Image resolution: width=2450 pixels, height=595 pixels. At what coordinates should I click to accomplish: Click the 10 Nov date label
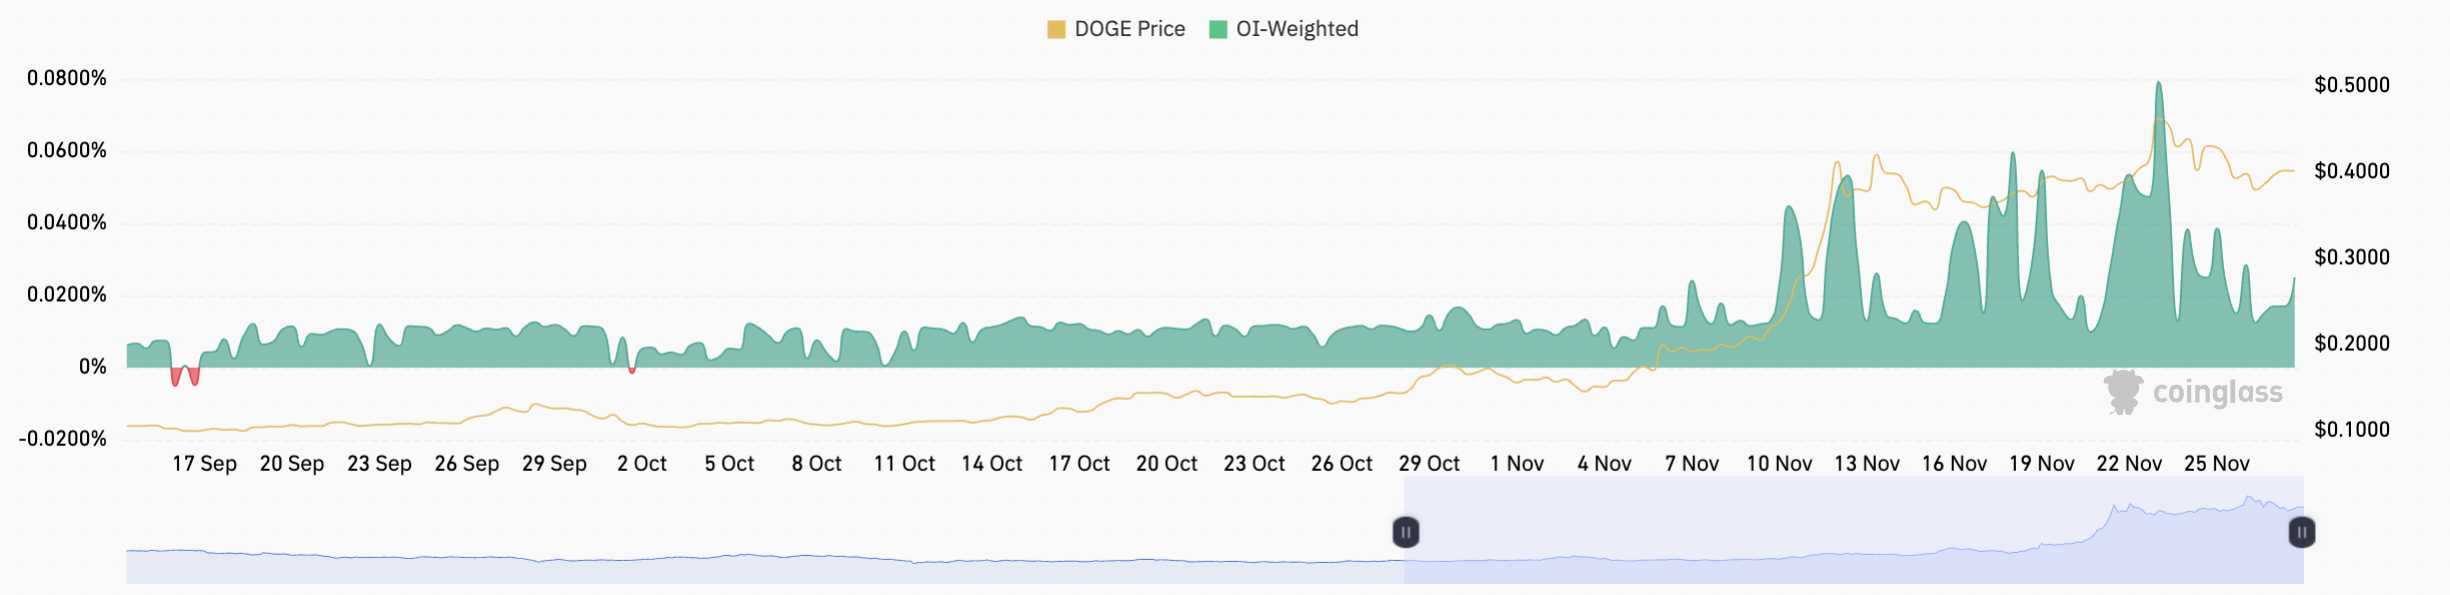tap(1779, 464)
